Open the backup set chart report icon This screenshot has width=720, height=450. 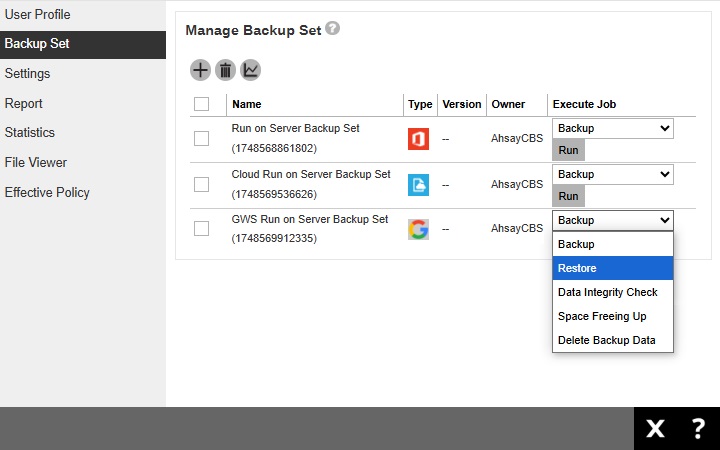250,70
